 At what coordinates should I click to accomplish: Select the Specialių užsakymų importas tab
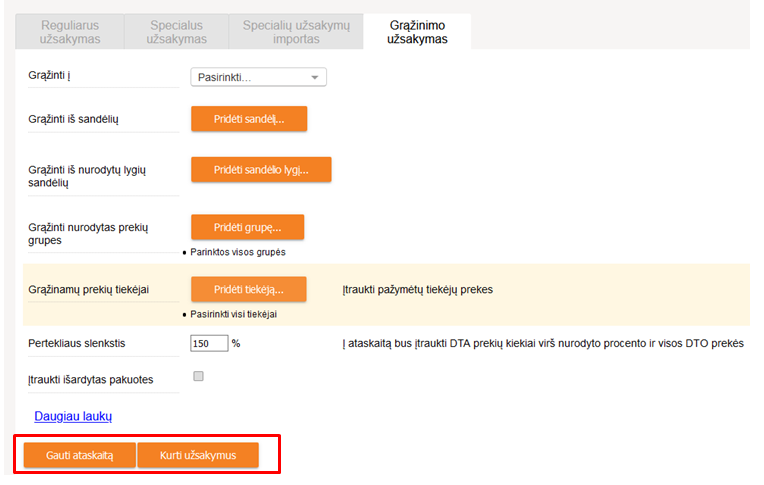click(x=296, y=31)
